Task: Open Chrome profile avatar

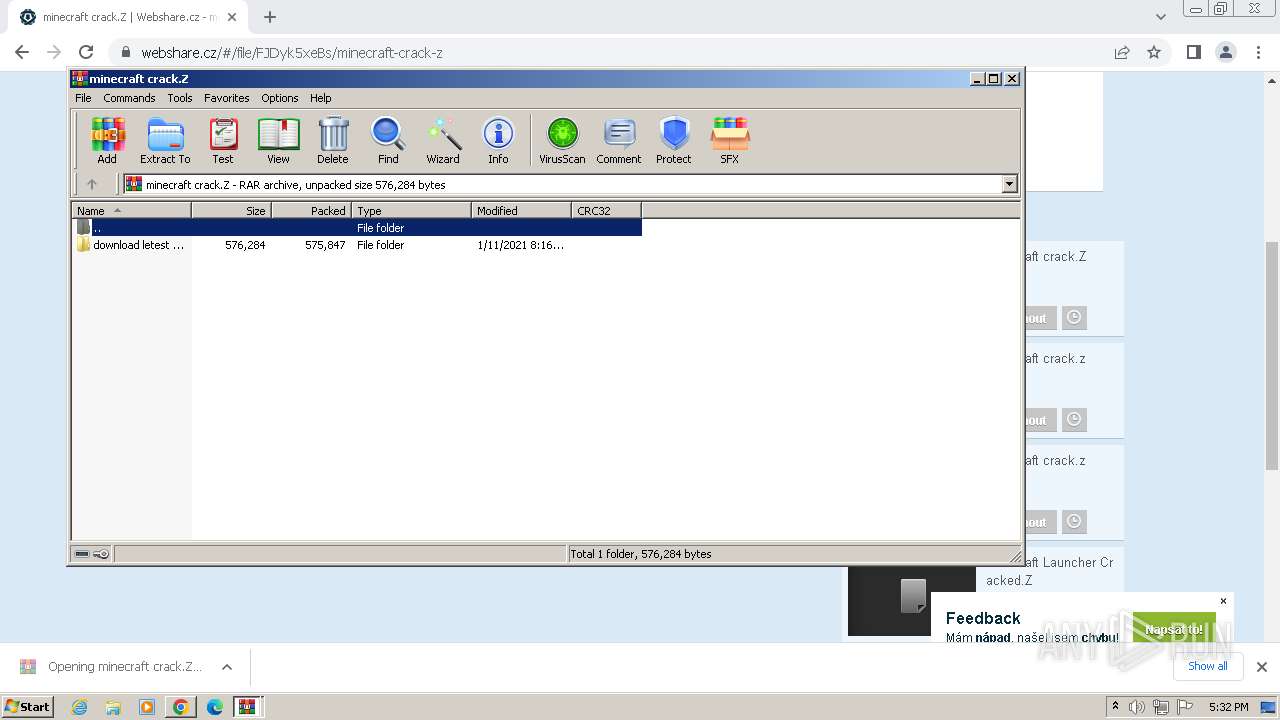Action: click(1225, 52)
